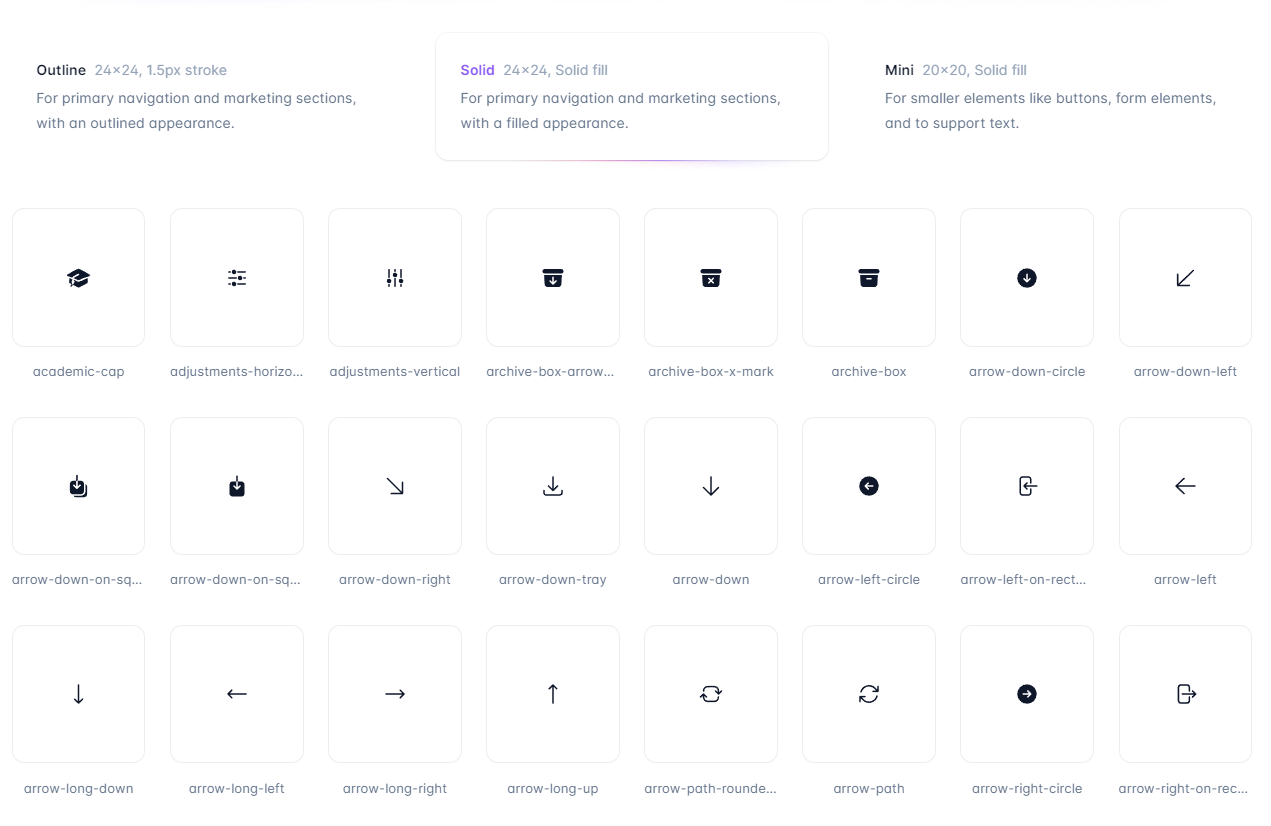
Task: Click the 'arrow-right-circle' name label
Action: (x=1027, y=788)
